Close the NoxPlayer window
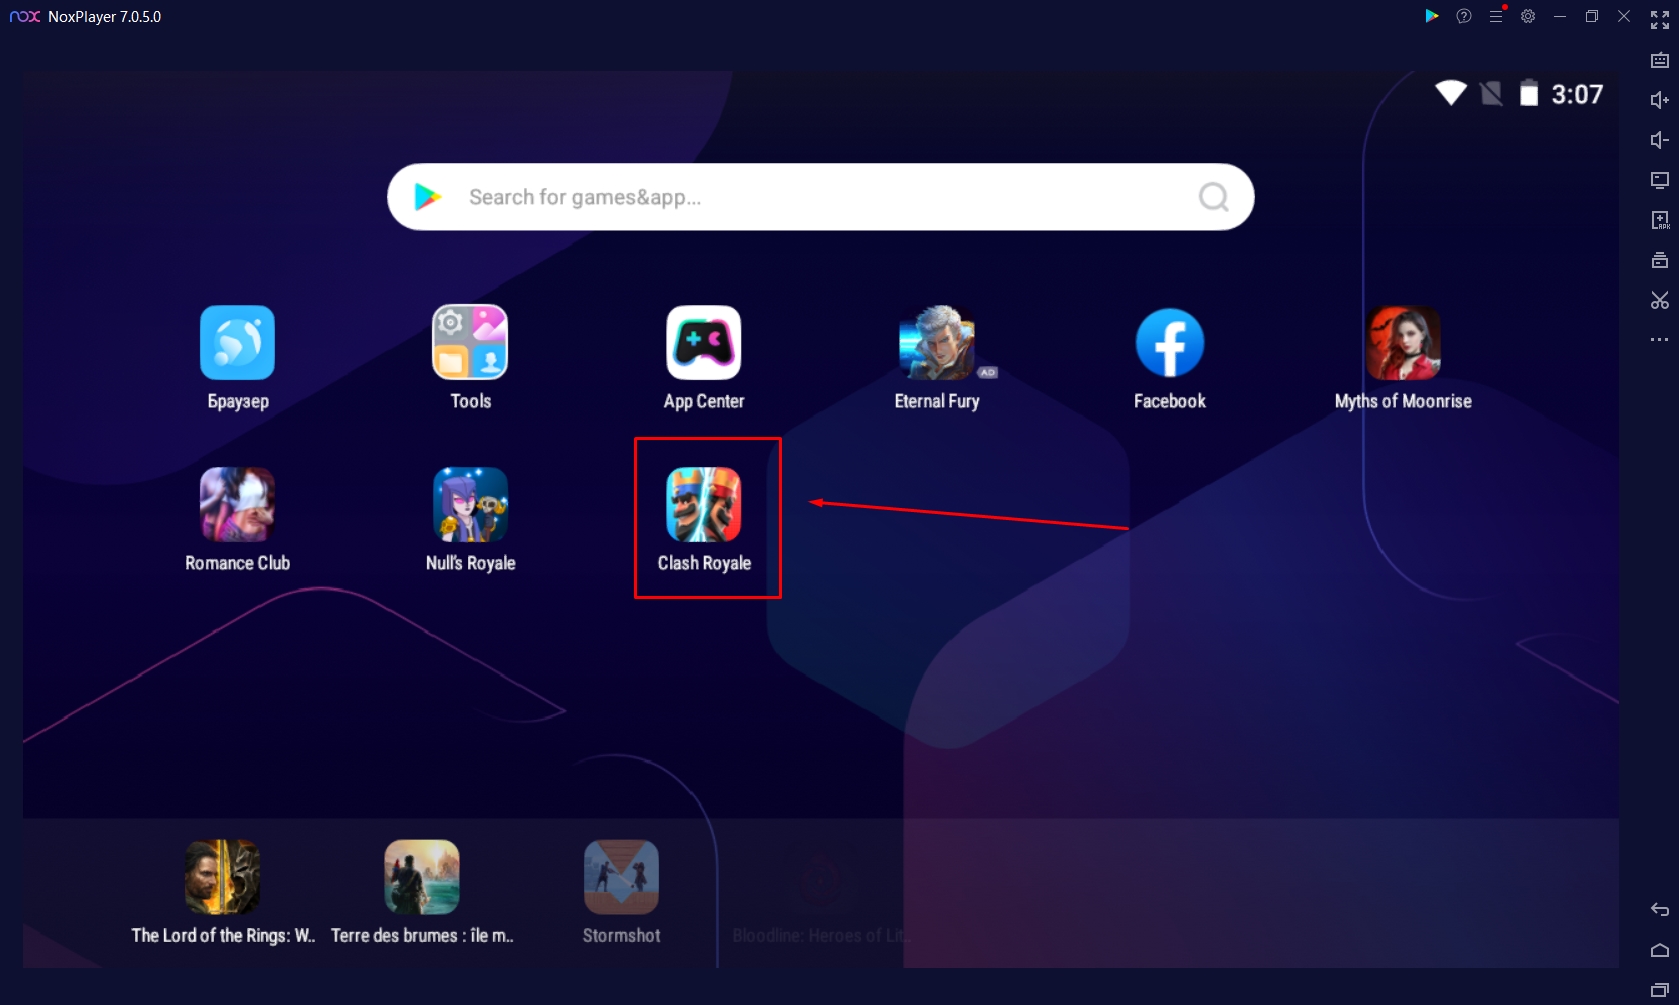This screenshot has height=1005, width=1679. [x=1624, y=16]
